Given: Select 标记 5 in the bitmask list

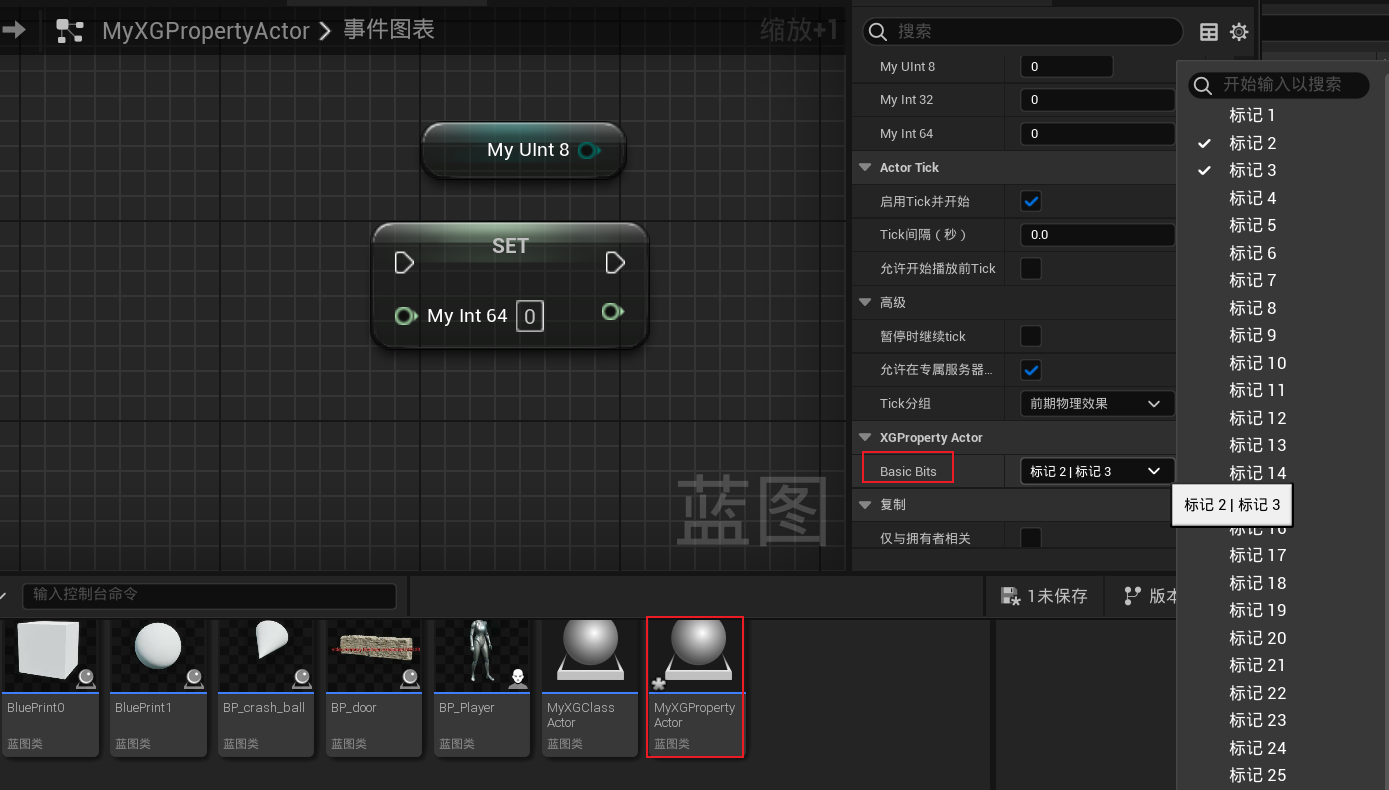Looking at the screenshot, I should (1252, 225).
